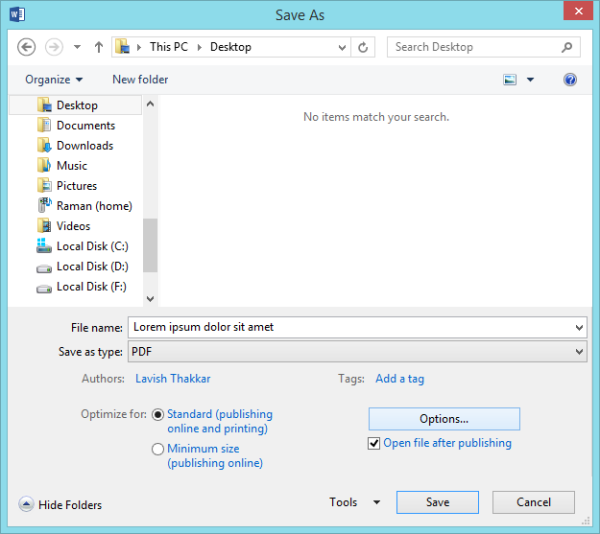Screen dimensions: 600x534
Task: Click the Hide Folders arrow icon
Action: click(26, 505)
